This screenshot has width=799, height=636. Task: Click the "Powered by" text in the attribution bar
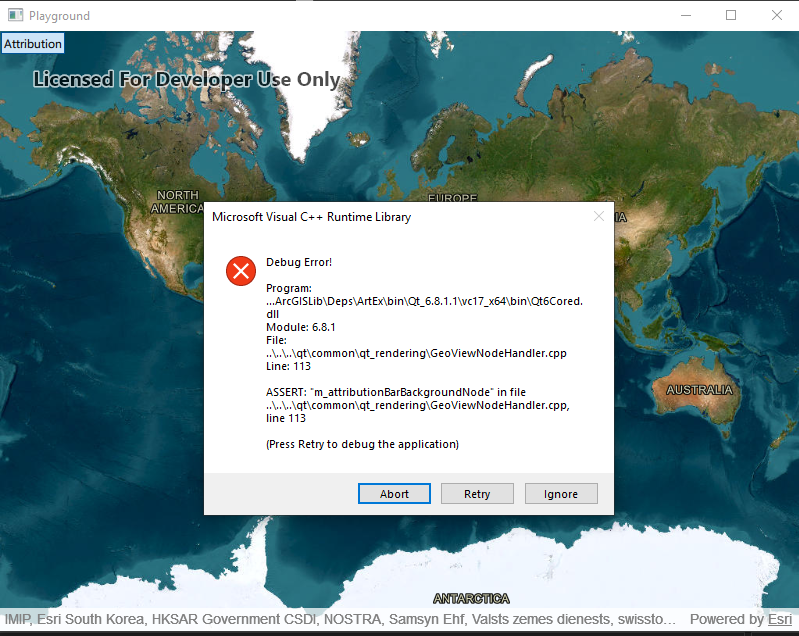click(727, 619)
